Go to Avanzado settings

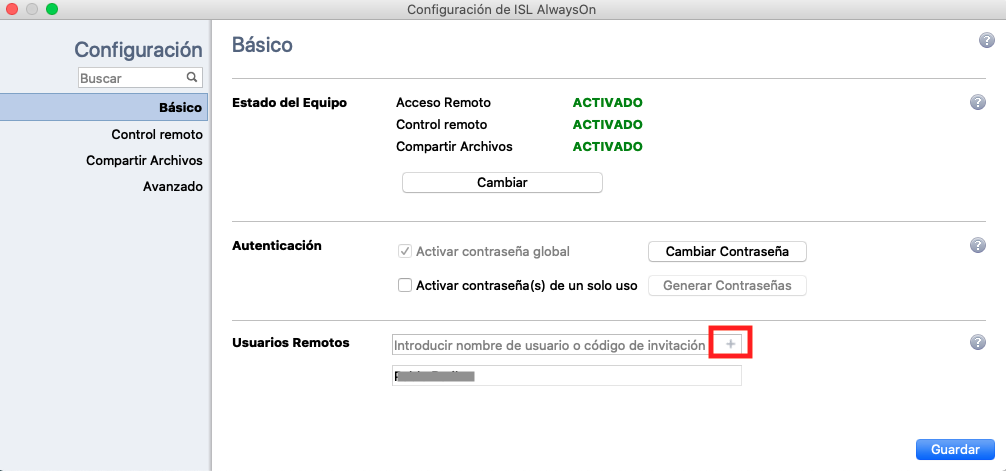point(173,187)
